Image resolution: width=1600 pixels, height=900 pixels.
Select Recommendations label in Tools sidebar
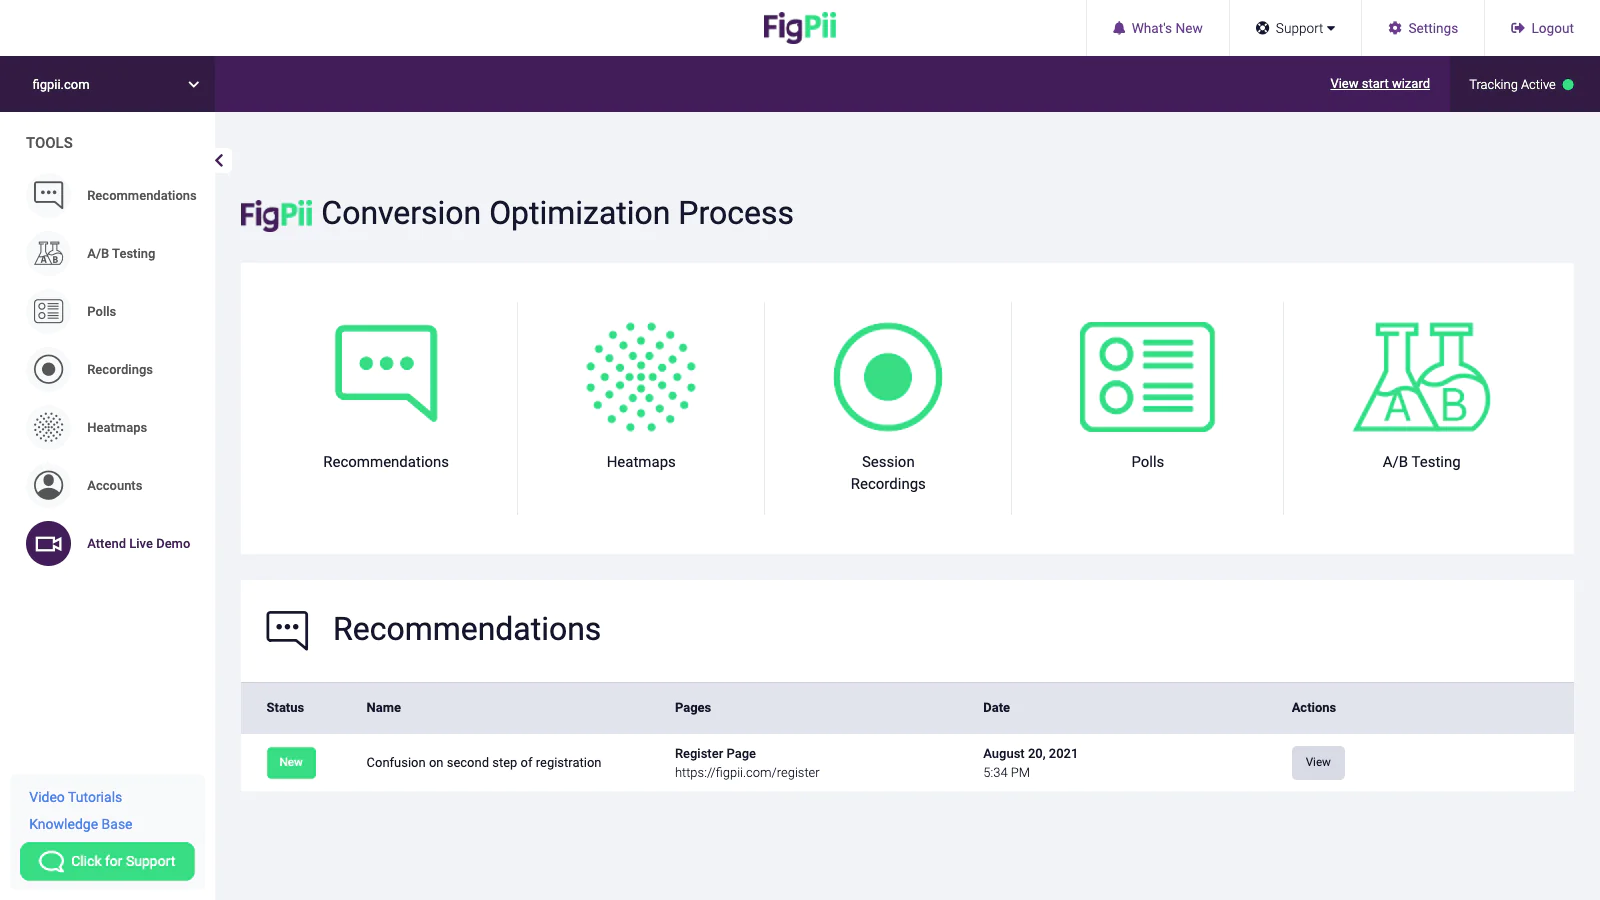pyautogui.click(x=142, y=196)
